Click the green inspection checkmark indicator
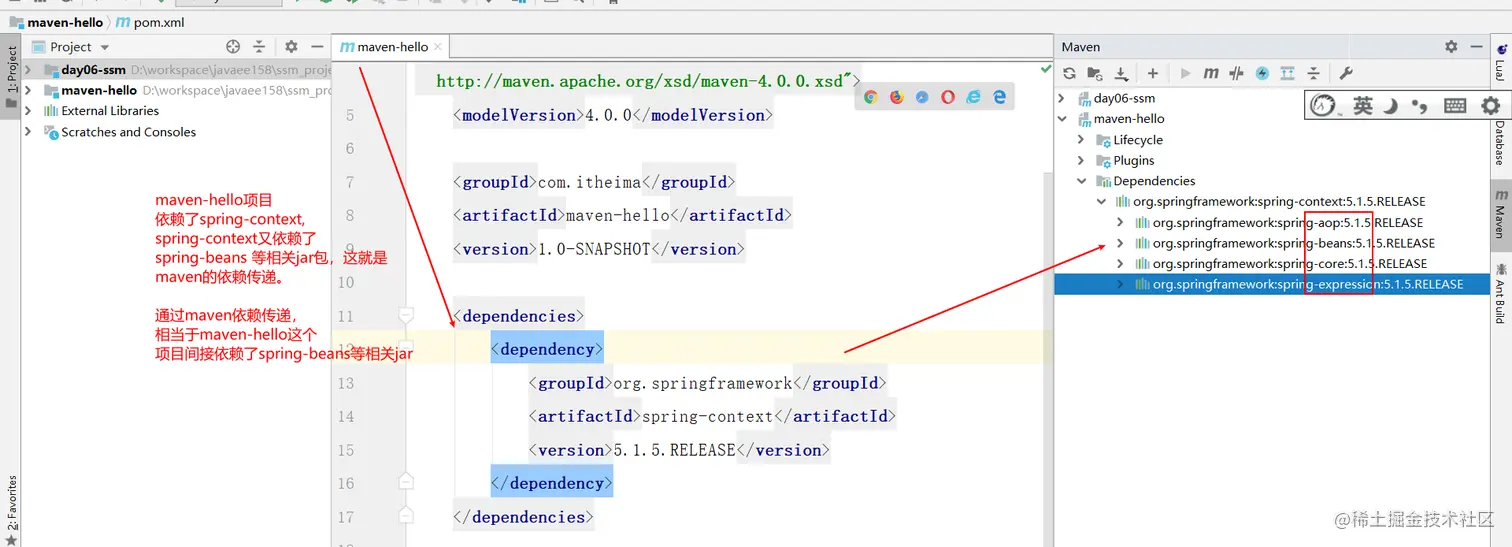Screen dimensions: 1512x547 pos(1046,69)
